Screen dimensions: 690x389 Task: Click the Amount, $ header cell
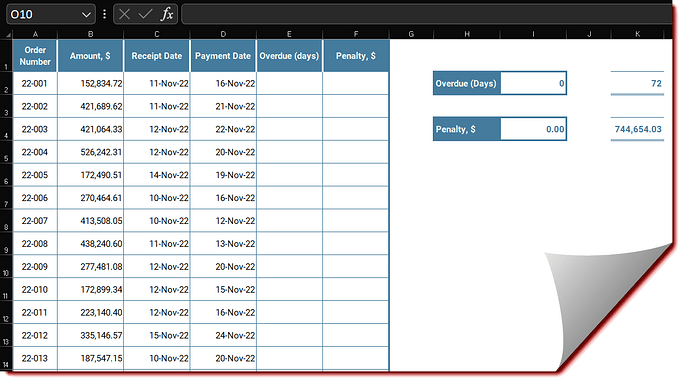(x=90, y=56)
